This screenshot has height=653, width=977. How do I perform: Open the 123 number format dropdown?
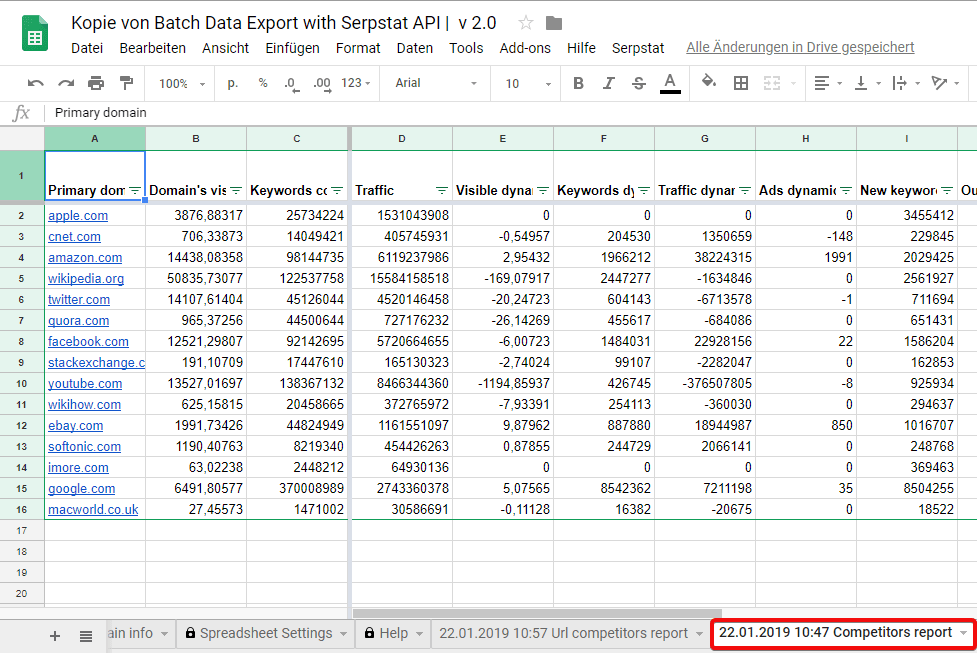[356, 83]
